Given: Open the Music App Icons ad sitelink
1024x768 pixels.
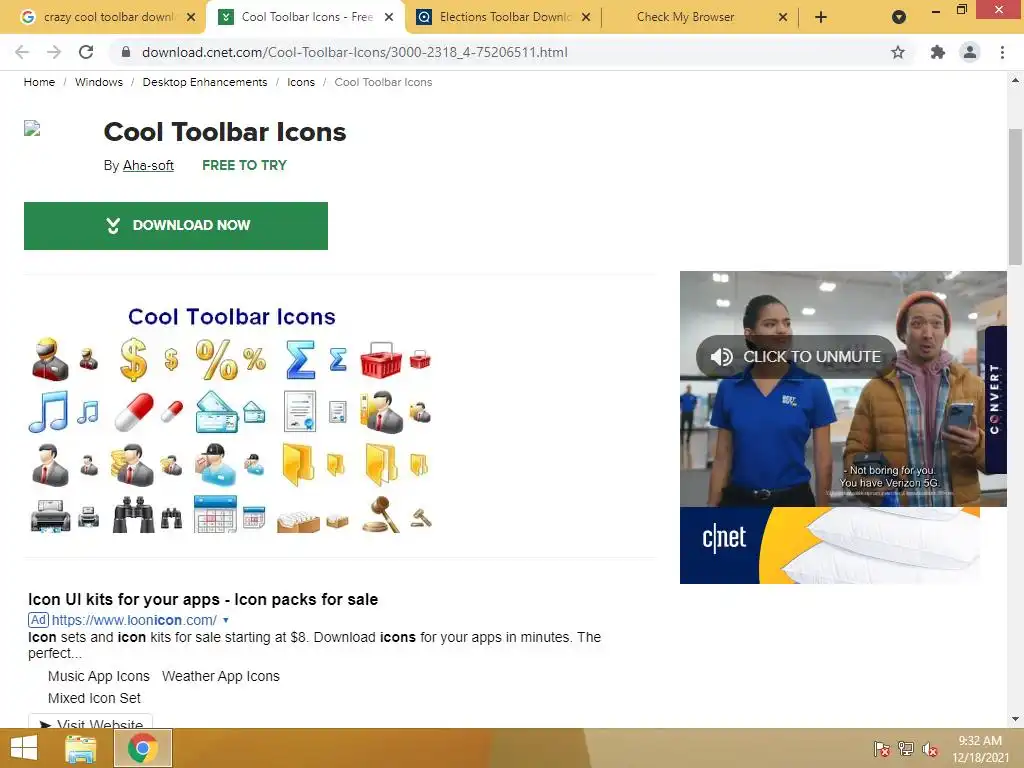Looking at the screenshot, I should point(99,677).
